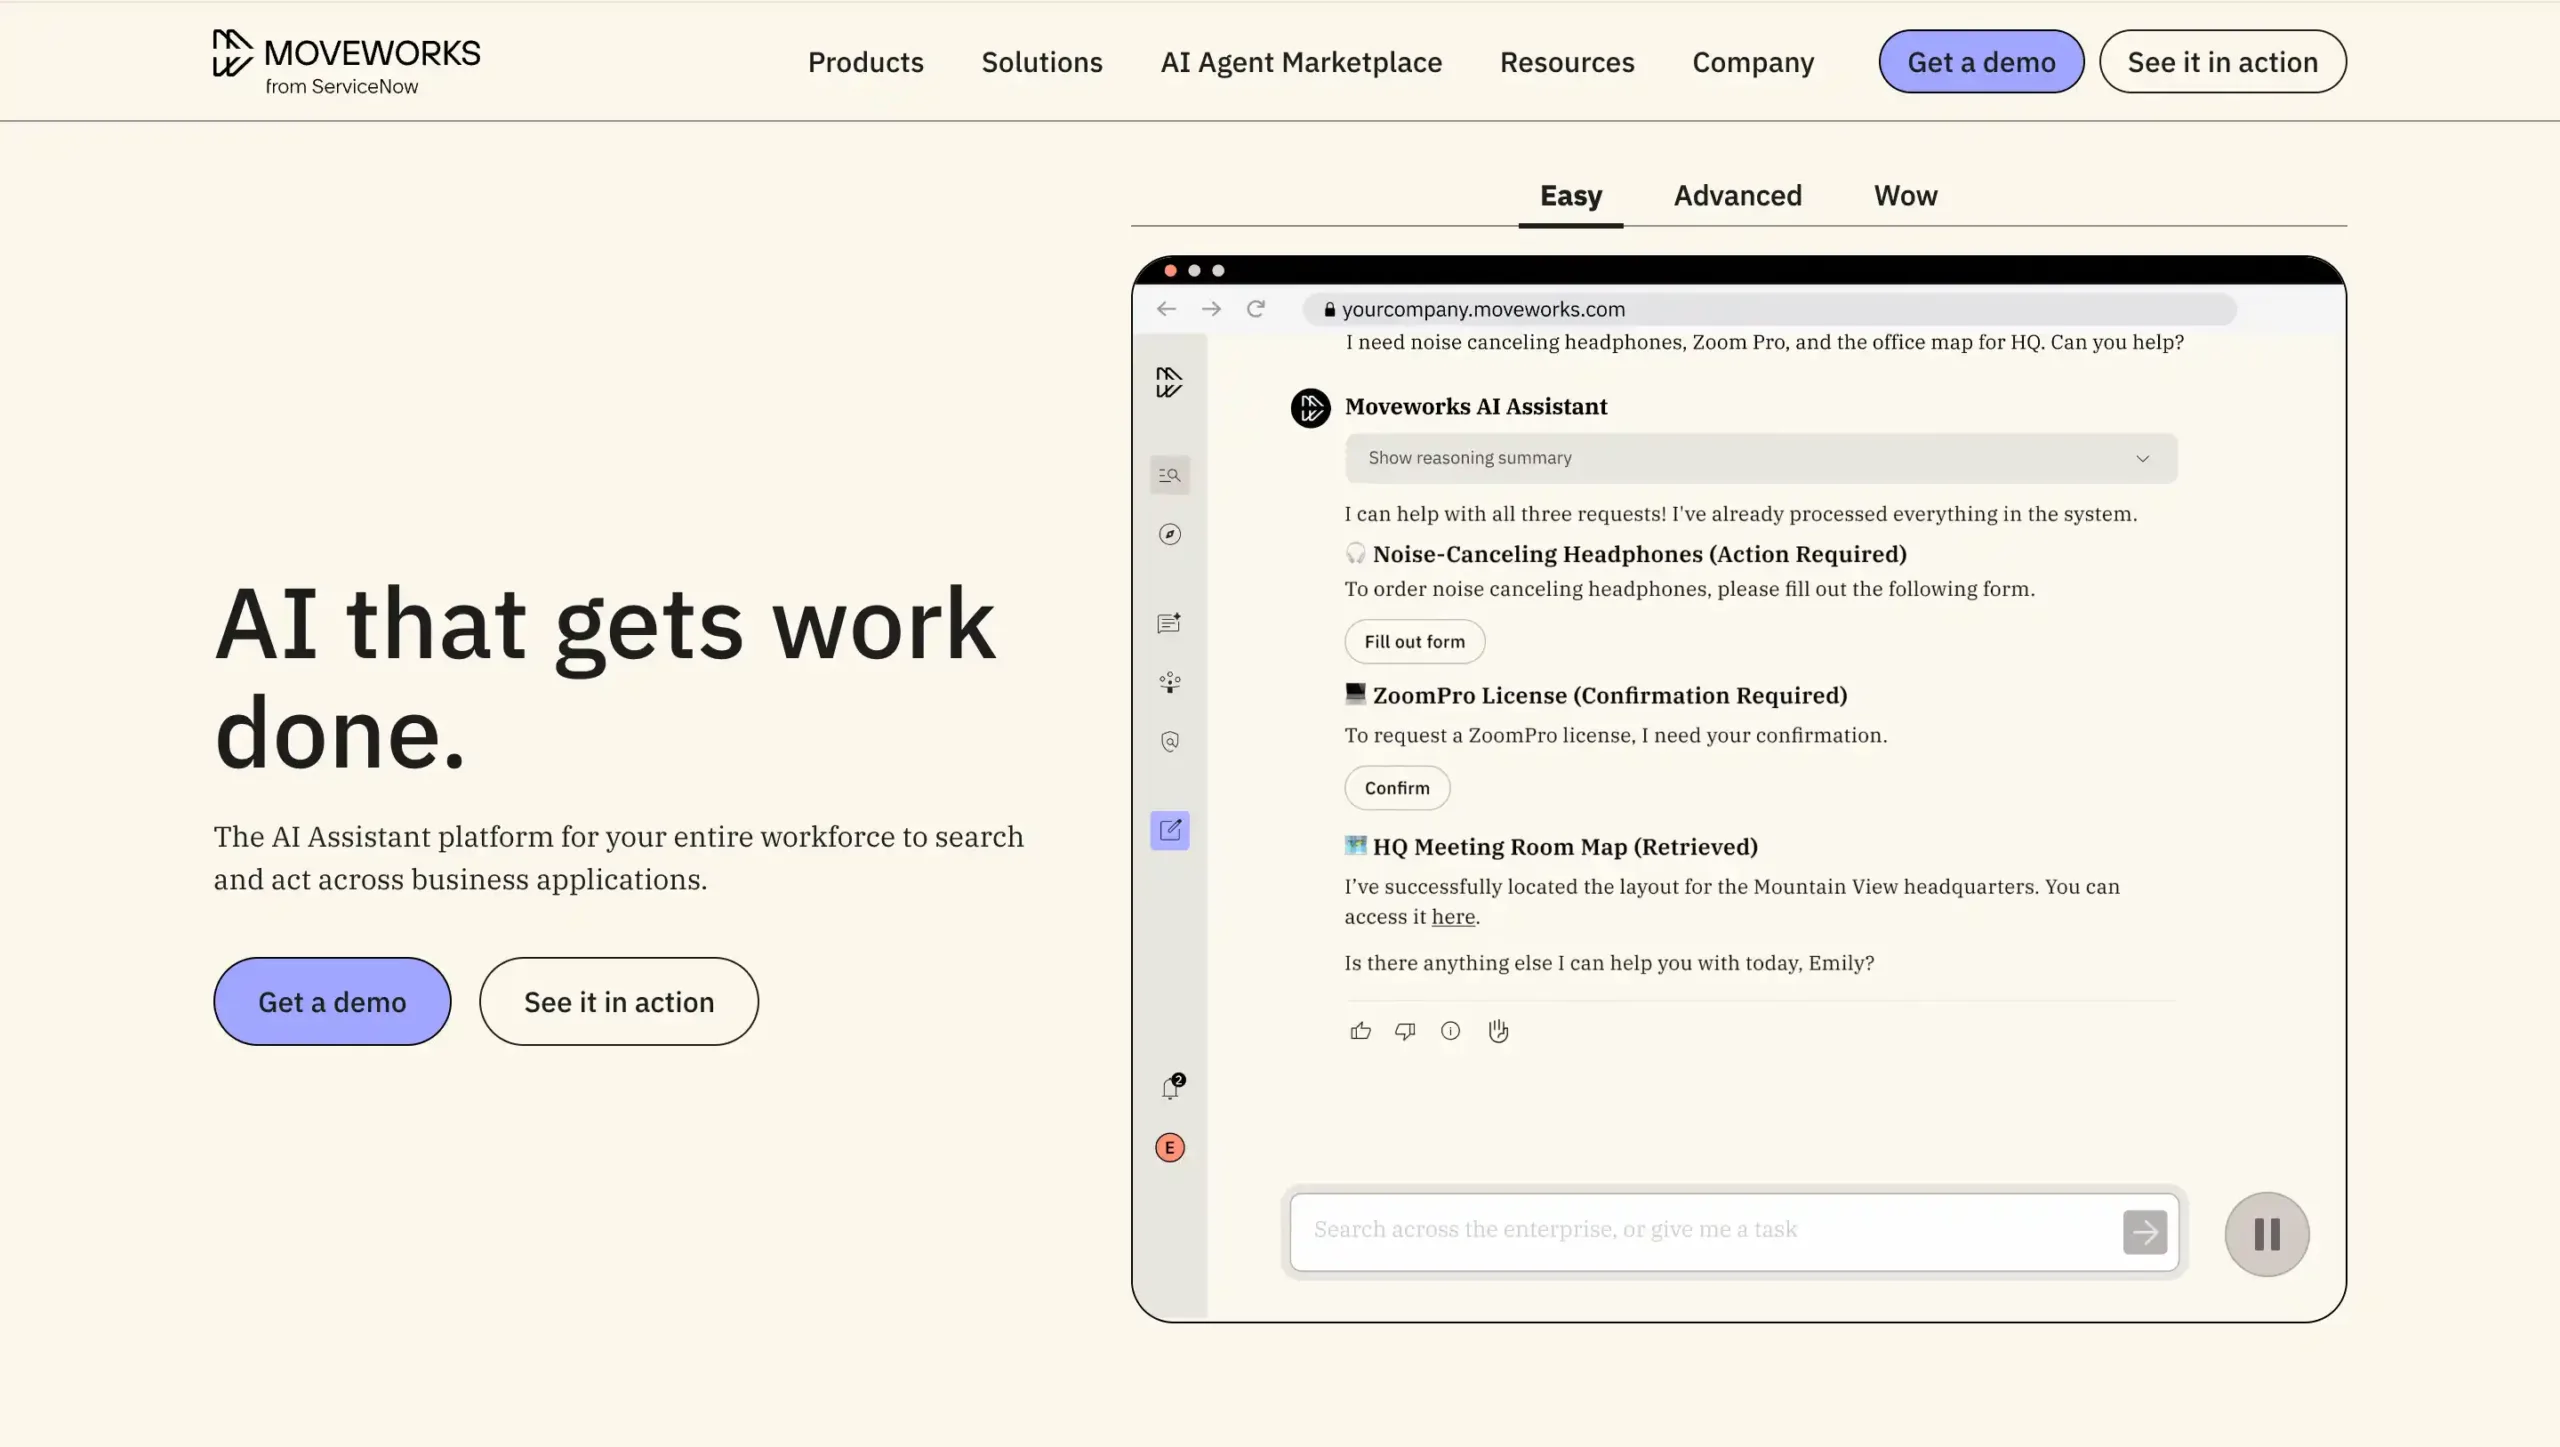Open the search list icon in sidebar
This screenshot has height=1447, width=2560.
[x=1169, y=475]
